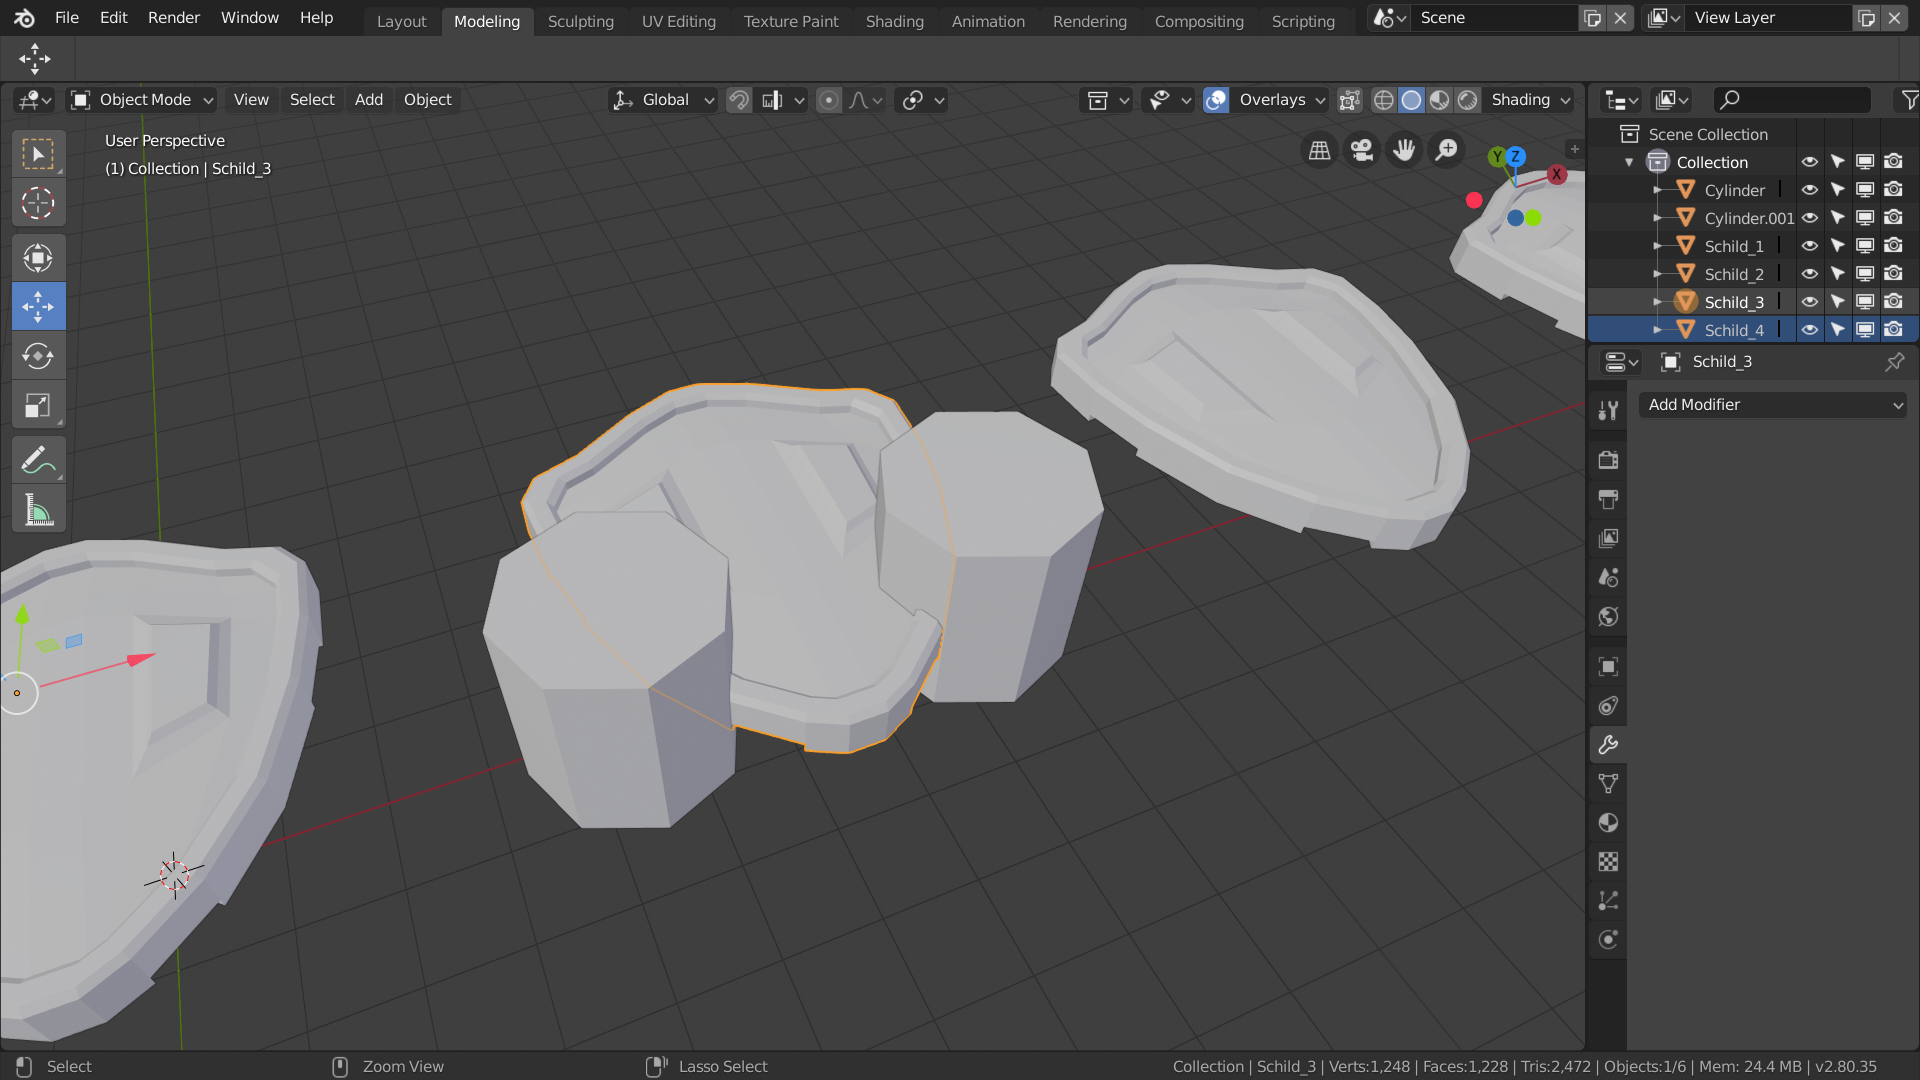Open the Physics properties tab

tap(1608, 940)
